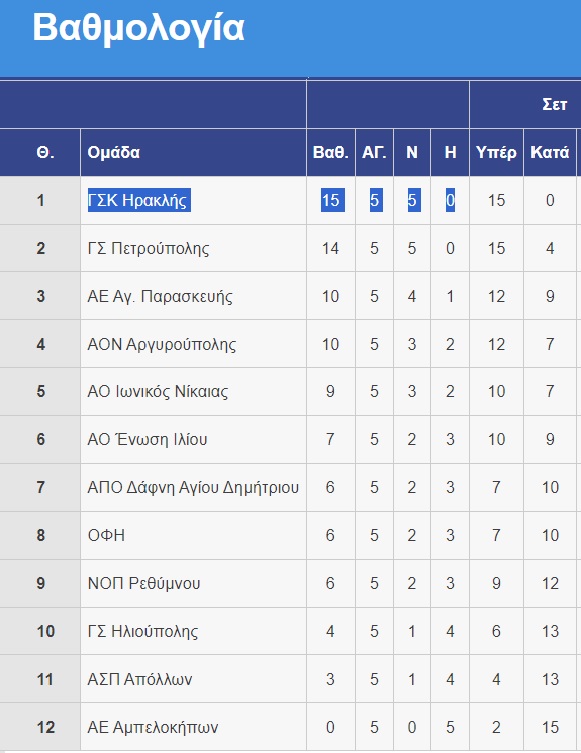Click on ΑΕ Αγ. Παρασκευής team name
Viewport: 581px width, 753px height.
pyautogui.click(x=160, y=296)
